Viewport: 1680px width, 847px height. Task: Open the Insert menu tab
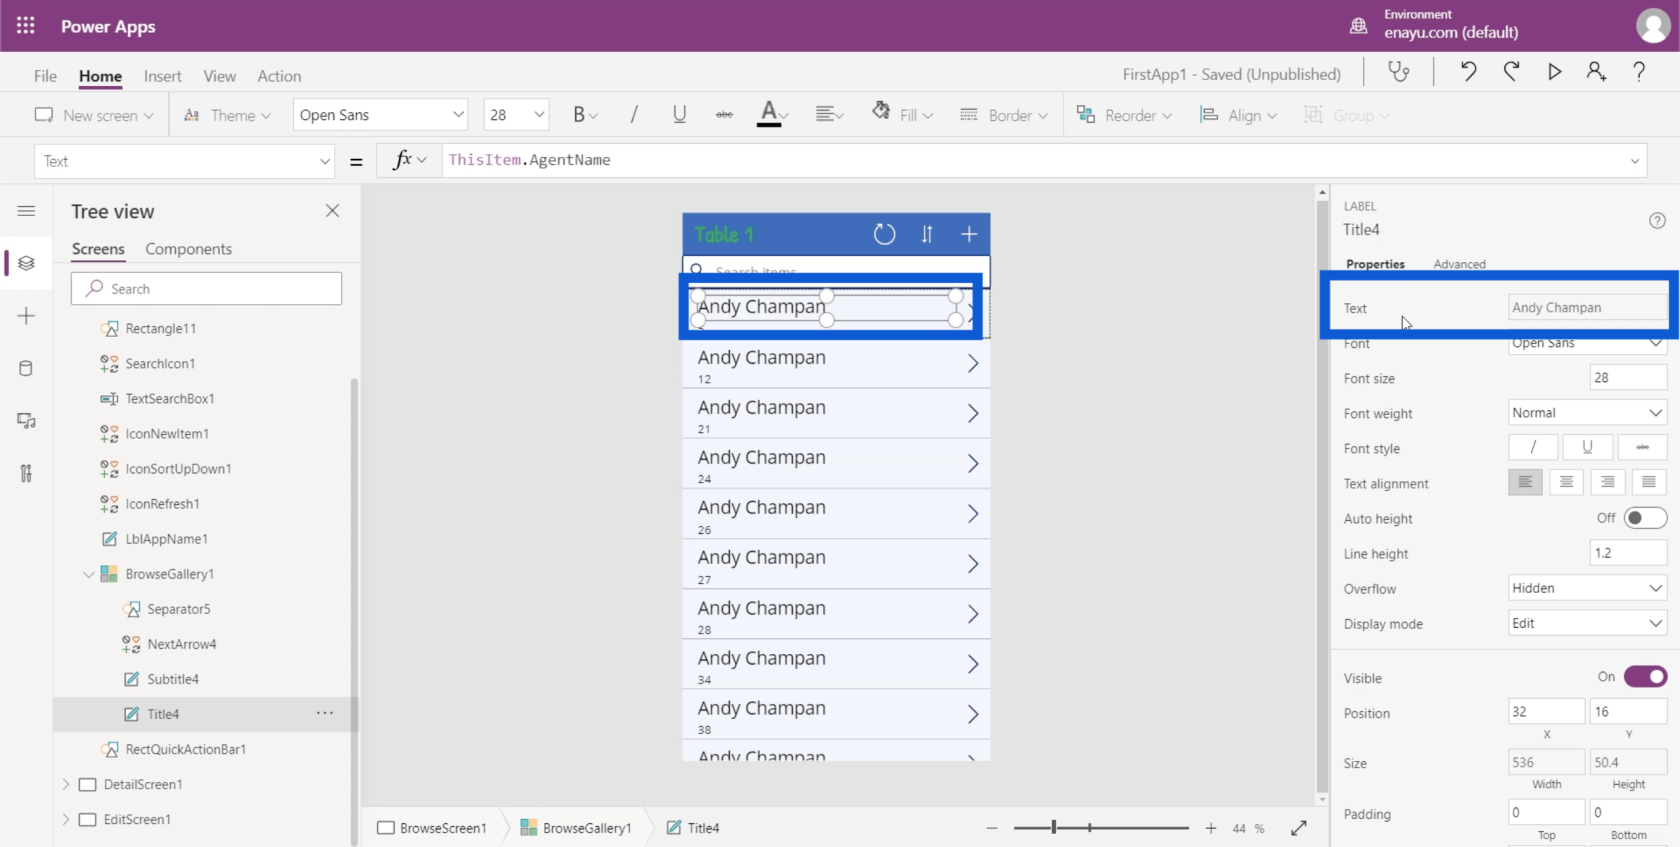pos(162,76)
